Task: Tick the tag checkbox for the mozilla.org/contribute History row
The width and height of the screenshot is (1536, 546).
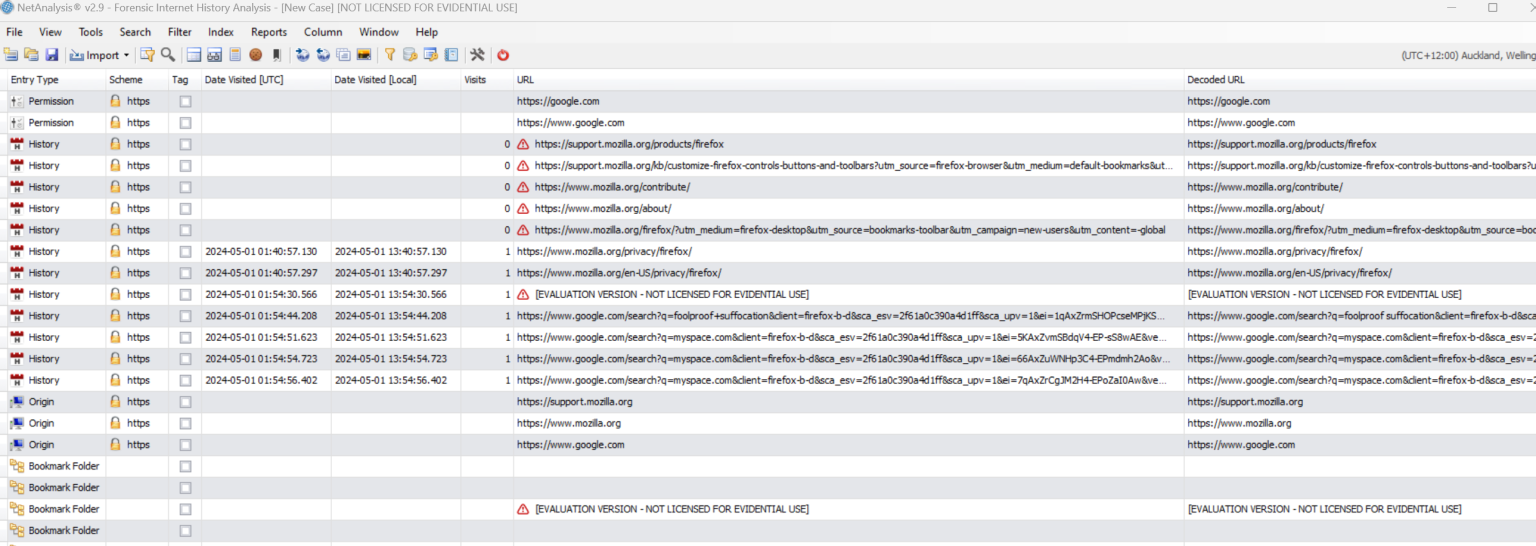Action: [185, 187]
